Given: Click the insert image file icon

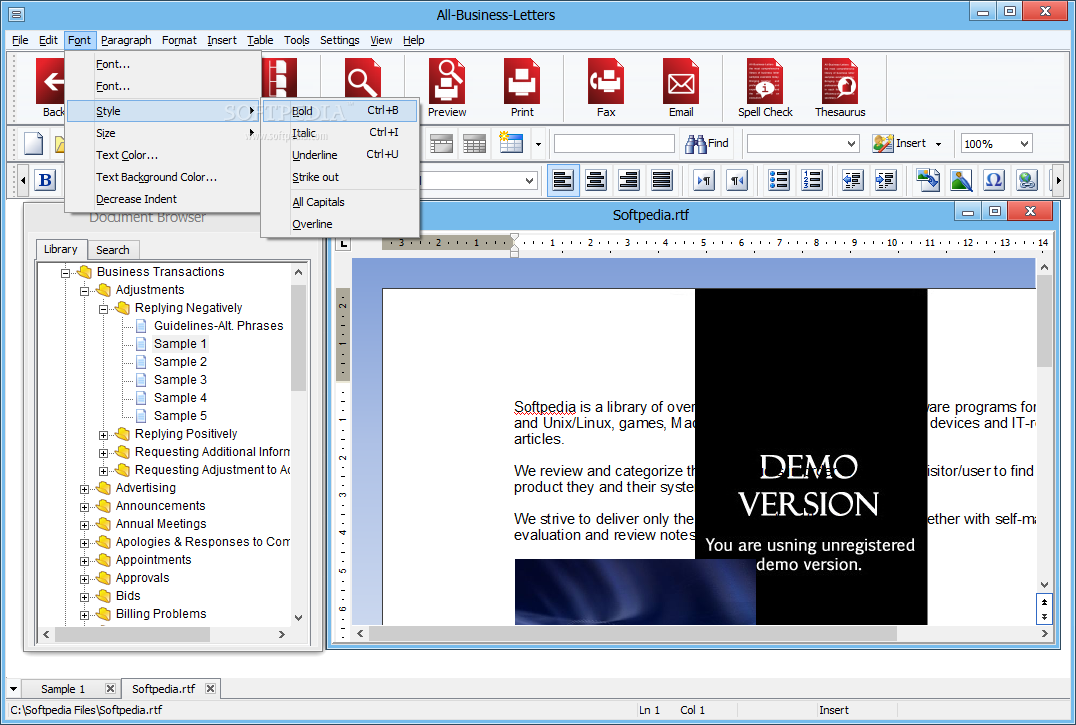Looking at the screenshot, I should [x=928, y=180].
